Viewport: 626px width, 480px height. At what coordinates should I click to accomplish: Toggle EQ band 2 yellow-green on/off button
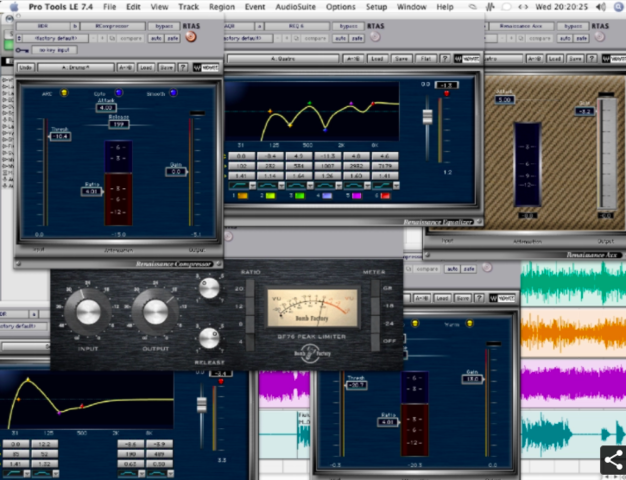pyautogui.click(x=270, y=196)
